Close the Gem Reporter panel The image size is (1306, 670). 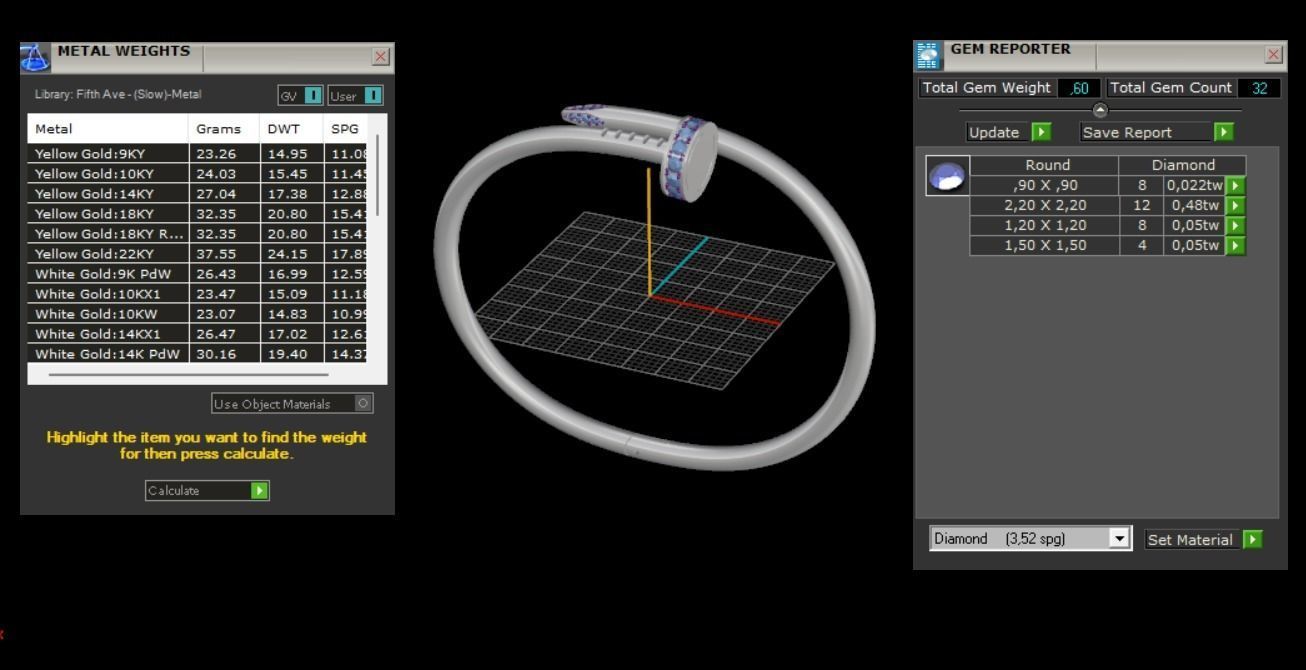(1273, 55)
